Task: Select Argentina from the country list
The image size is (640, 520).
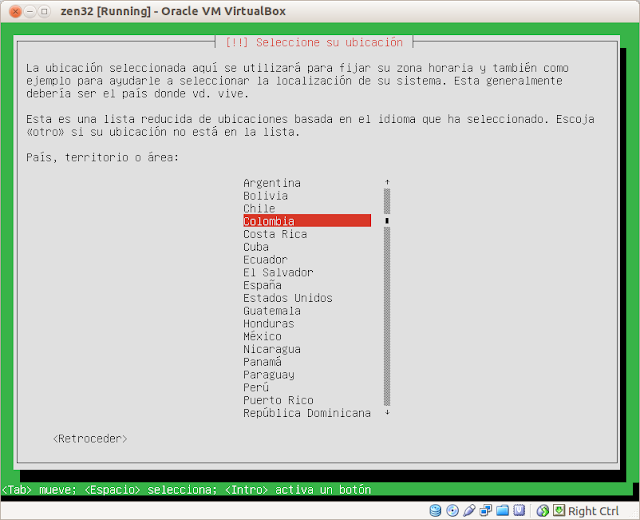Action: pos(307,183)
